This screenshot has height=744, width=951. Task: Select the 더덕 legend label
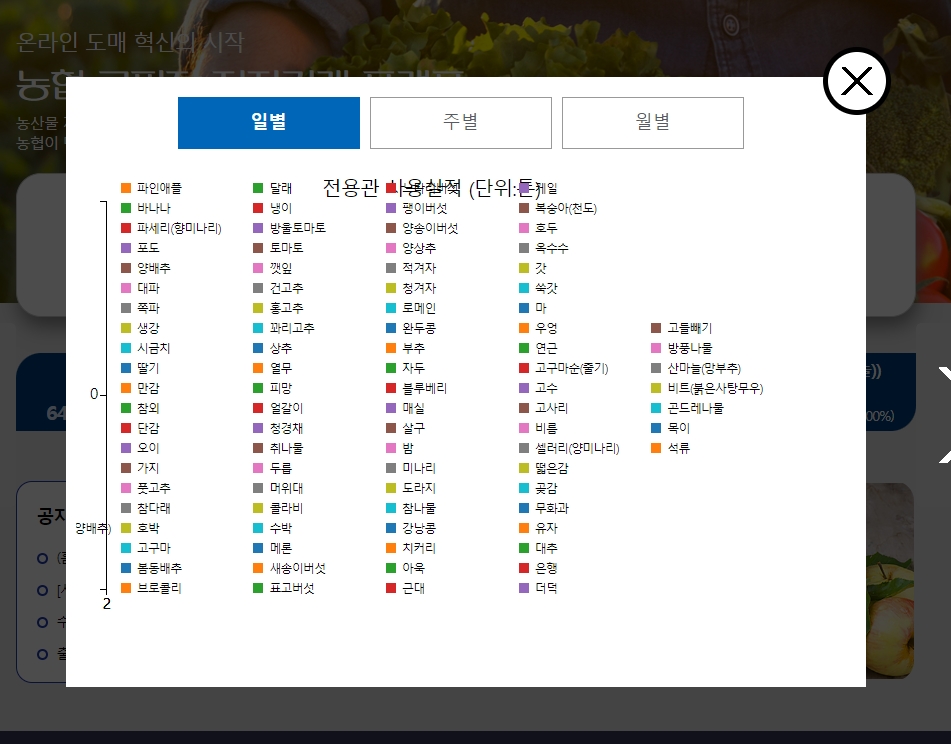point(546,588)
